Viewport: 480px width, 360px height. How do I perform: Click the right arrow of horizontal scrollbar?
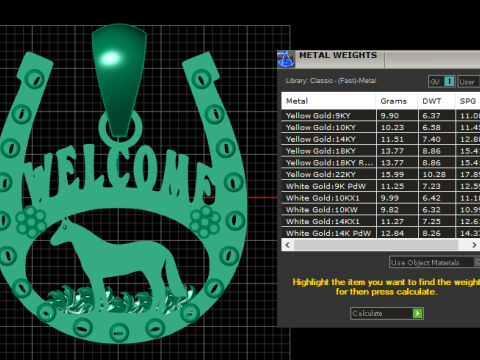point(474,245)
